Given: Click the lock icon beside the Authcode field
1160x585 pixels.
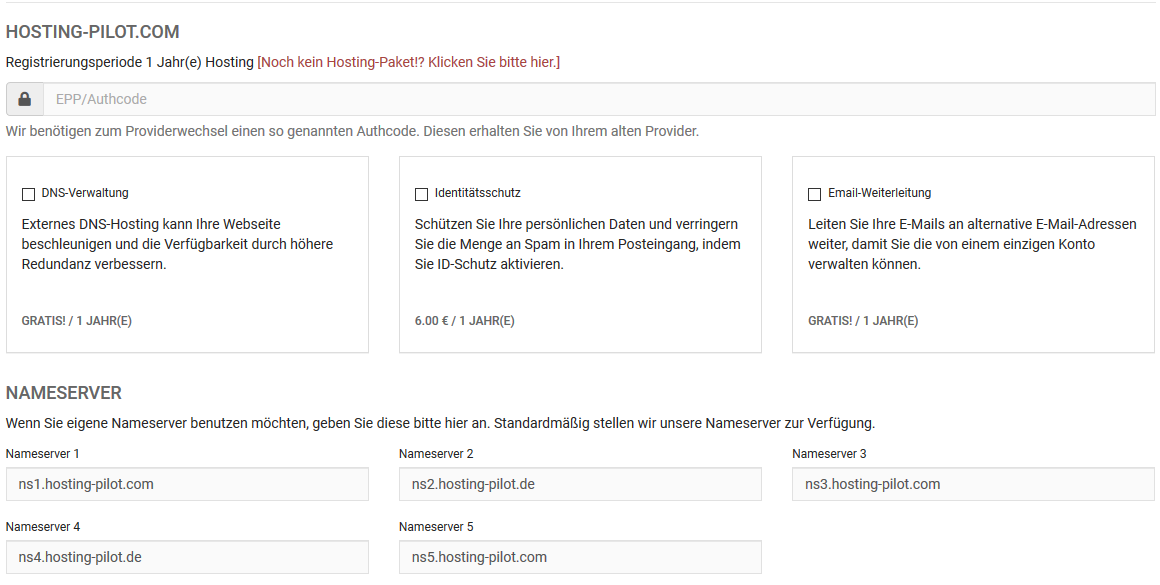Looking at the screenshot, I should click(24, 99).
